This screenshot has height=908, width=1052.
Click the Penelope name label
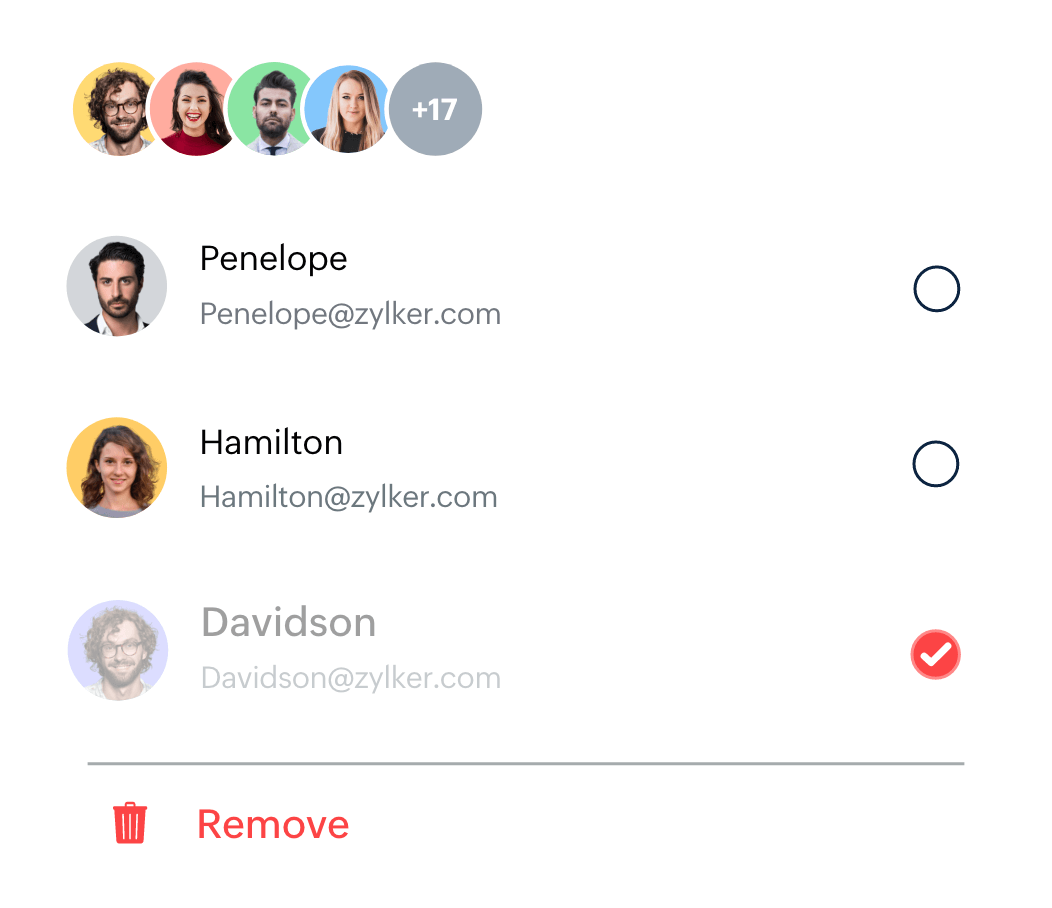click(x=274, y=259)
